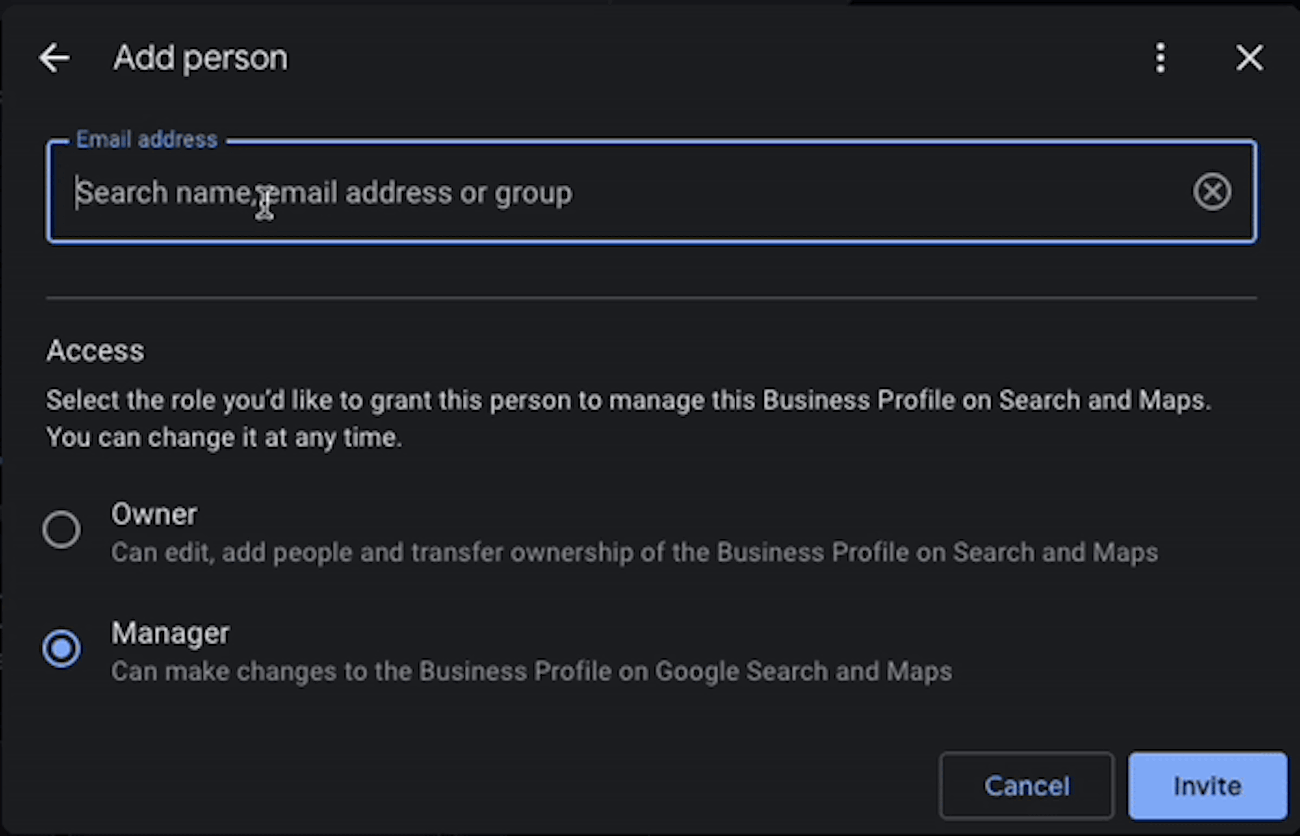Click 'You can change it at any time' text
The height and width of the screenshot is (836, 1300).
pos(224,438)
